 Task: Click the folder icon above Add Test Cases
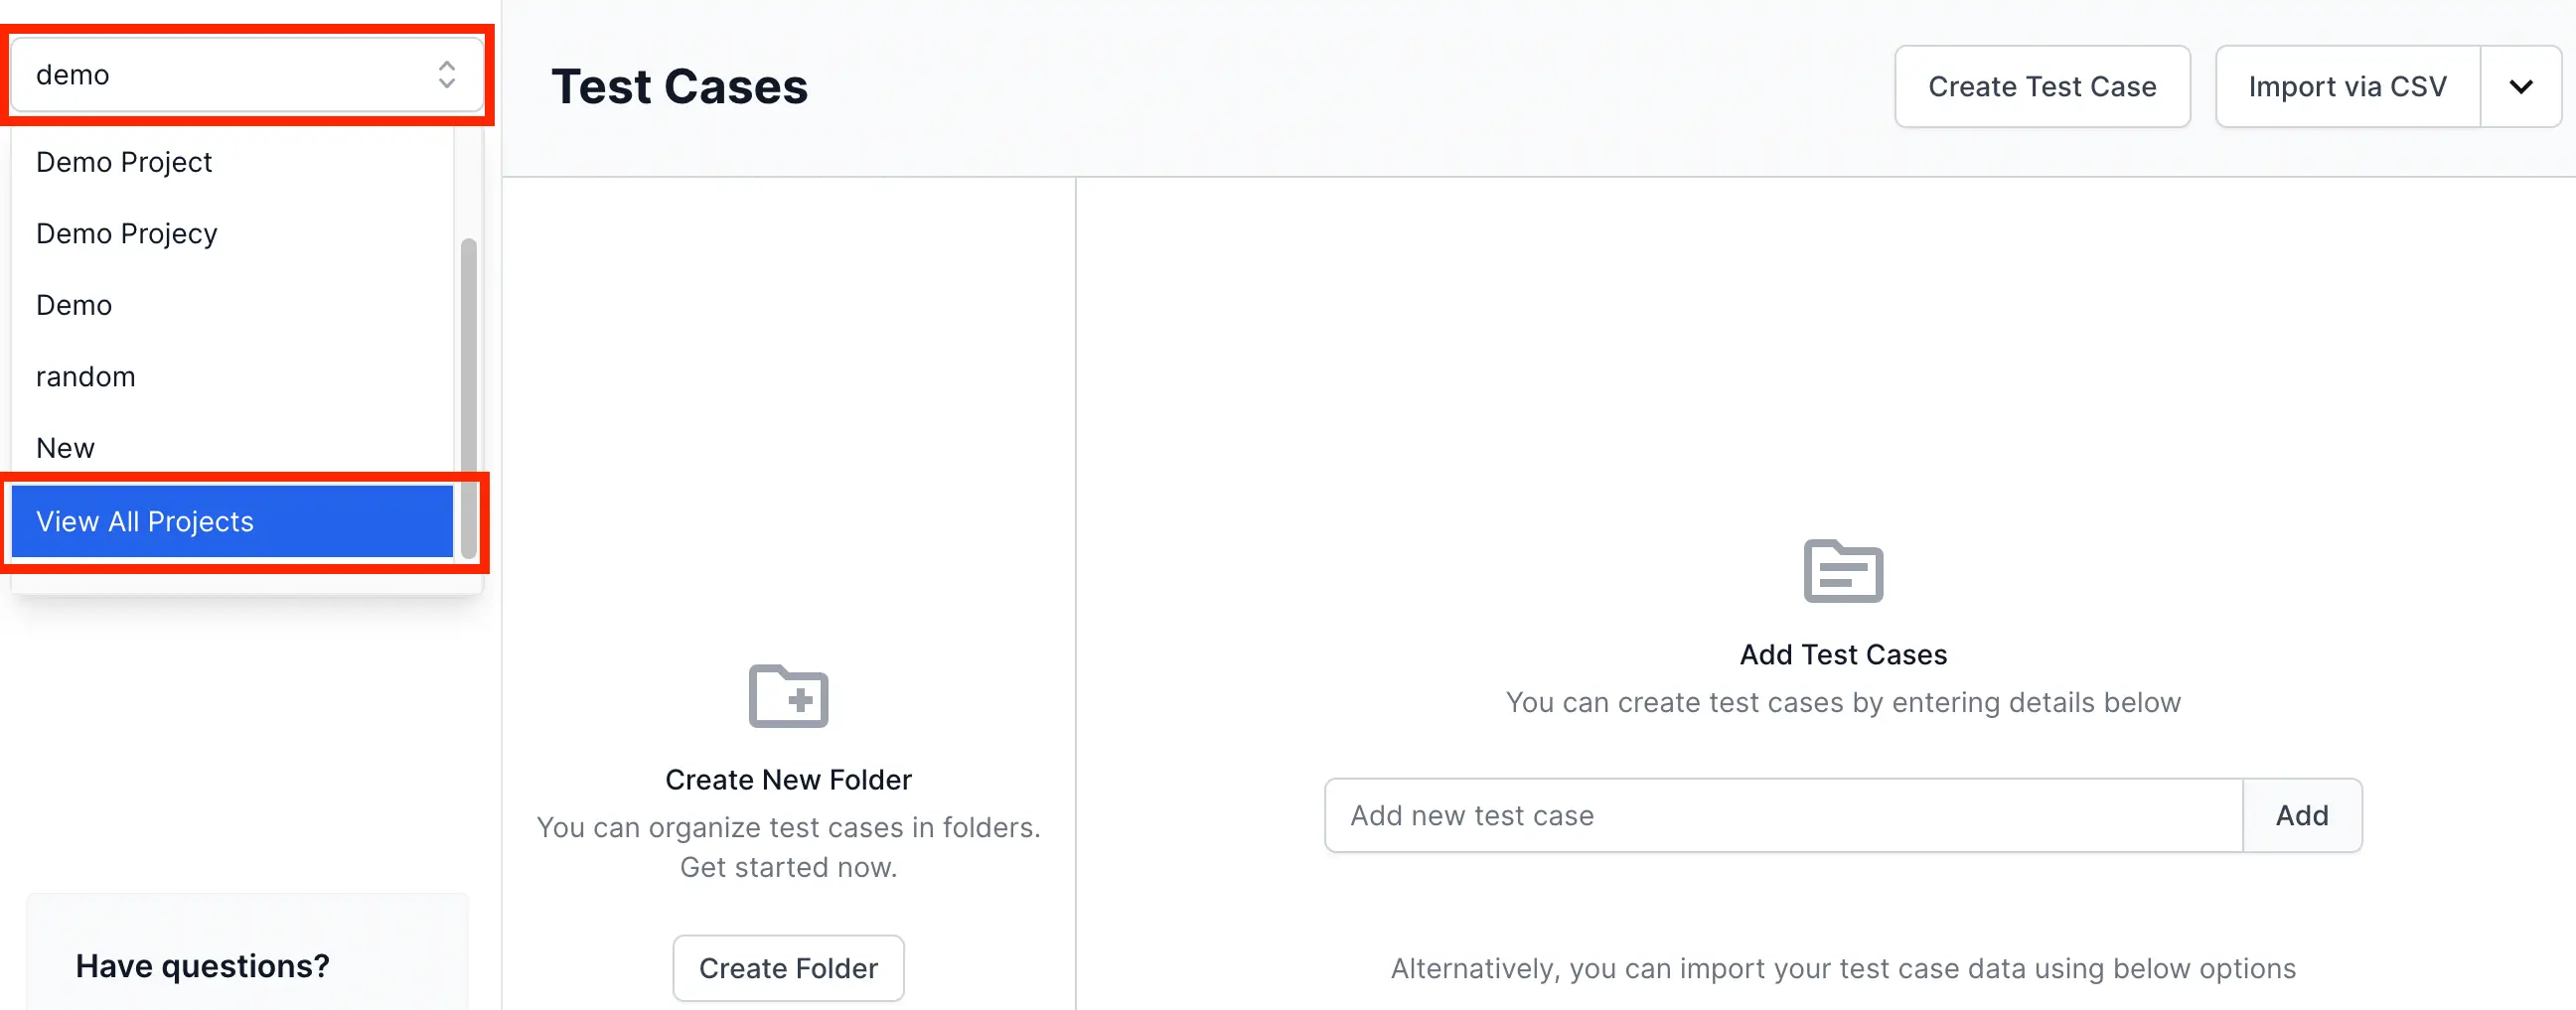tap(1842, 572)
